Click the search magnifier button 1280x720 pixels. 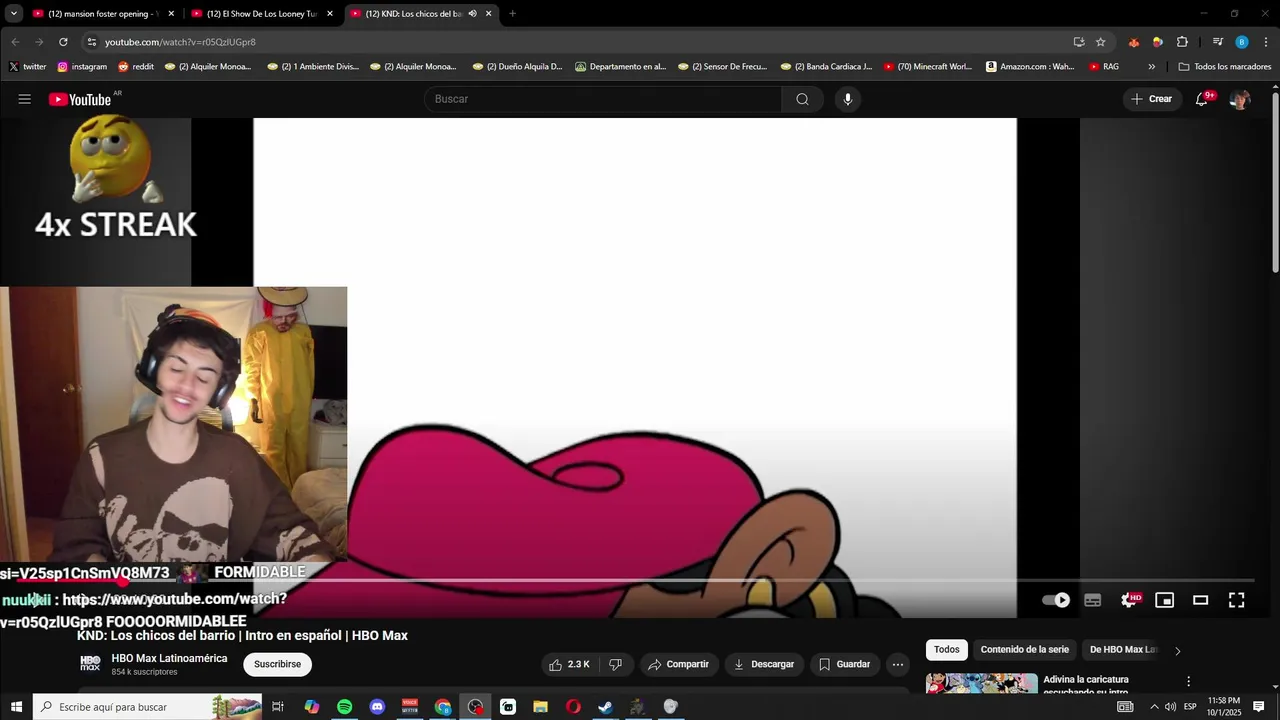click(x=802, y=99)
